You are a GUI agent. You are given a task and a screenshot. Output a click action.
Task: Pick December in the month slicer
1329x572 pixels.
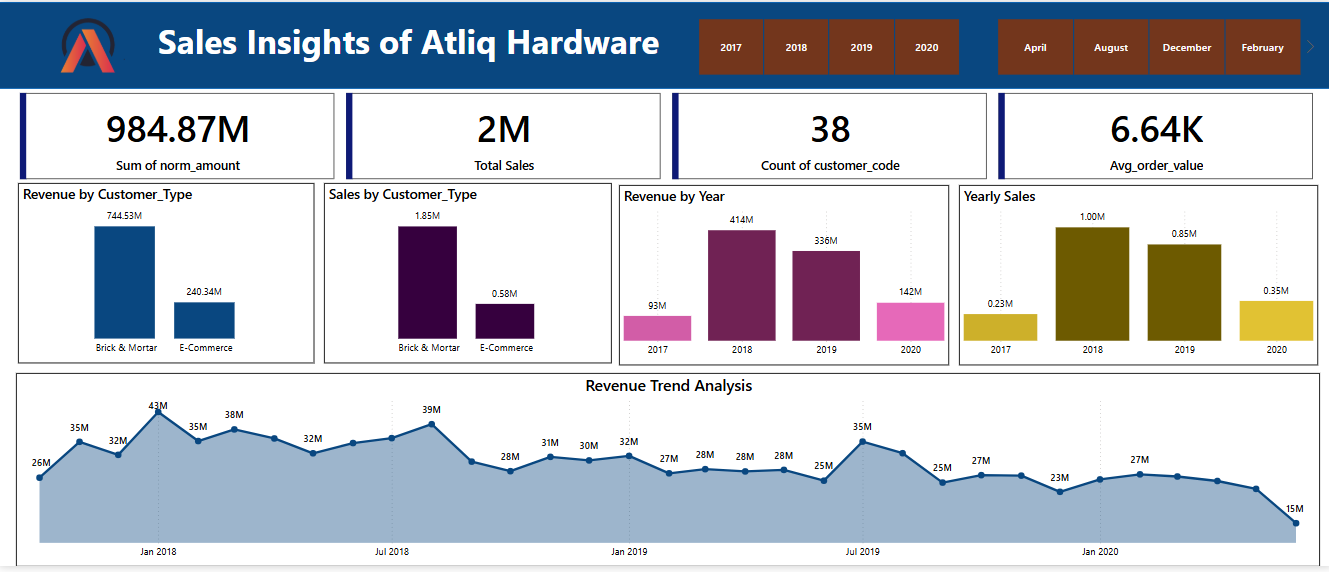click(1187, 47)
